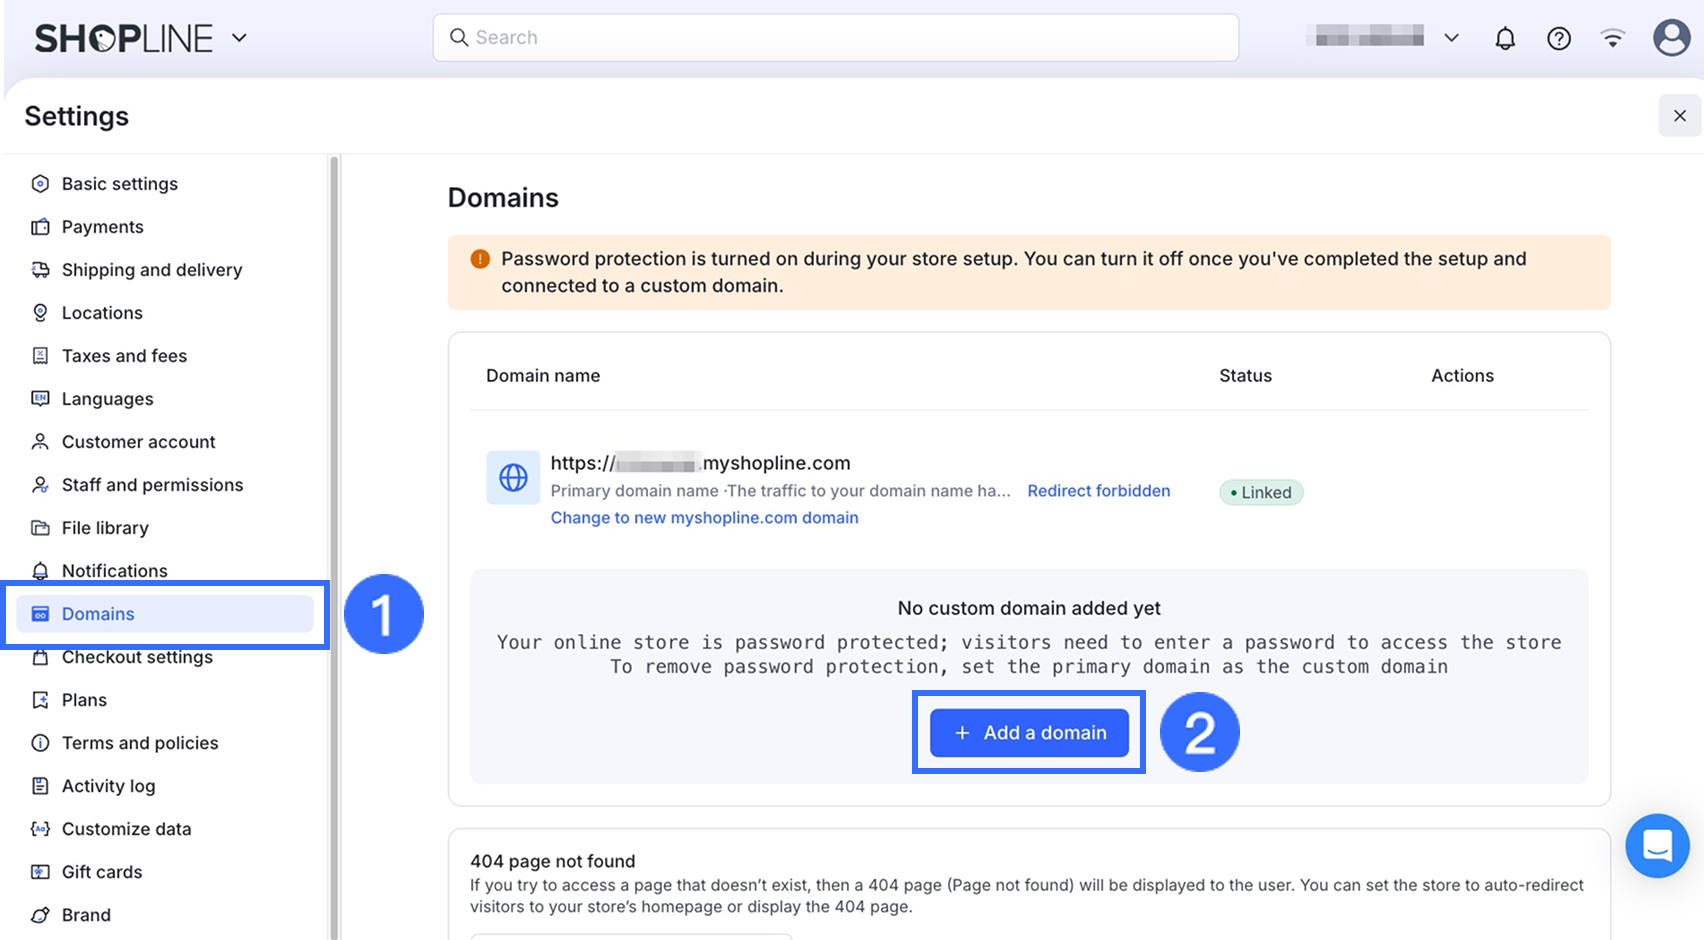Viewport: 1704px width, 940px height.
Task: Open Checkout settings from the sidebar
Action: point(137,658)
